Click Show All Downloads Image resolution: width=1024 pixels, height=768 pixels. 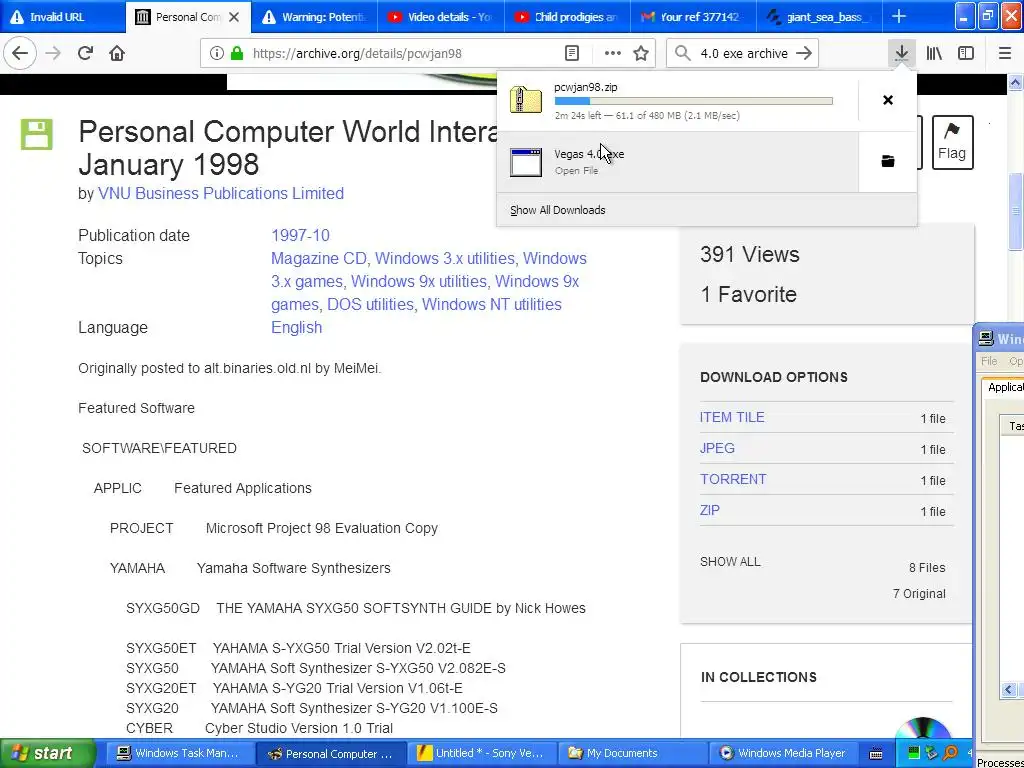[x=558, y=210]
